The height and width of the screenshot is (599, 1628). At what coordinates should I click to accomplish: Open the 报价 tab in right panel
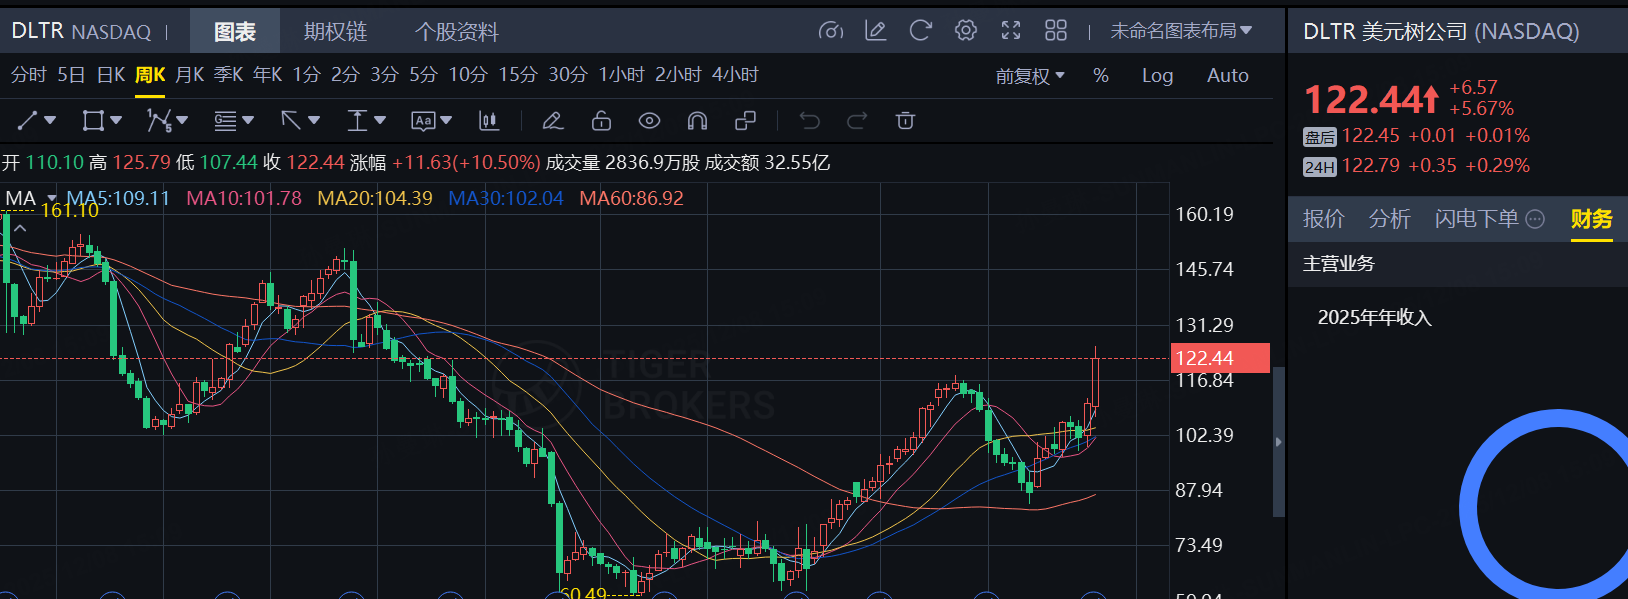coord(1324,219)
